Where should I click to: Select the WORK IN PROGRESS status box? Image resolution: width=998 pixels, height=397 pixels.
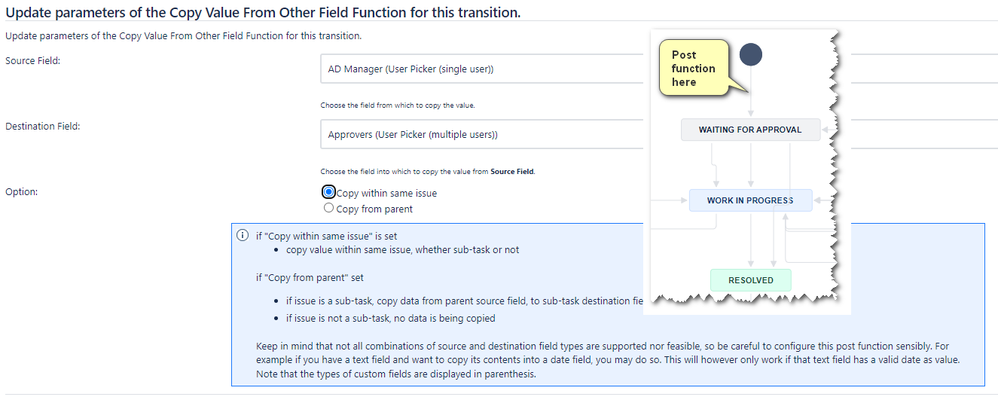pos(750,200)
